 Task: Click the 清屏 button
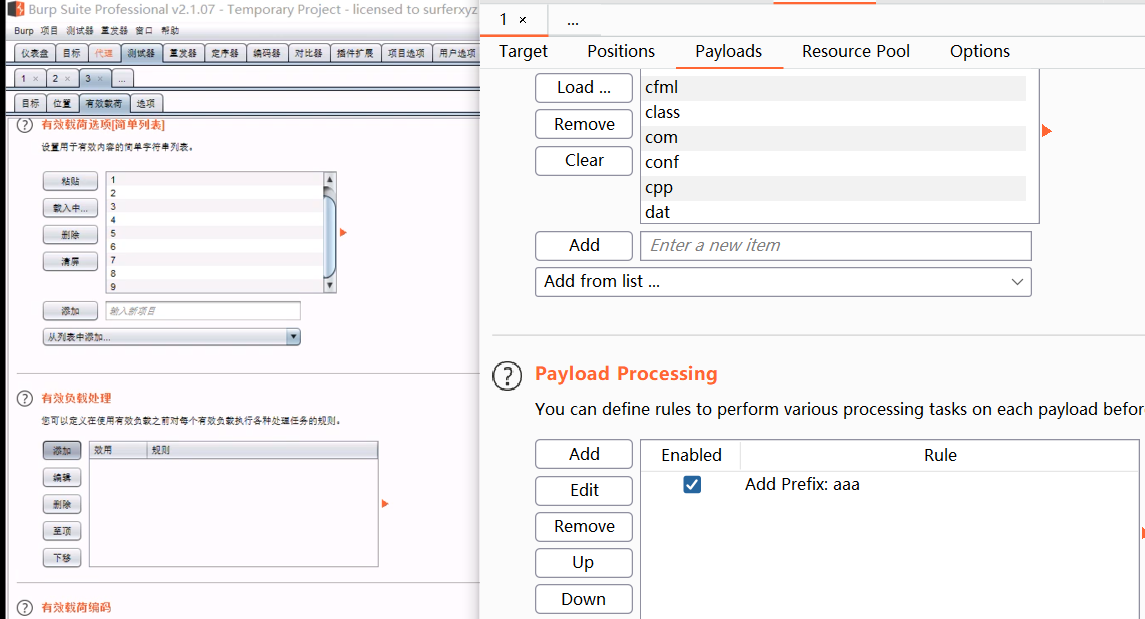coord(70,261)
